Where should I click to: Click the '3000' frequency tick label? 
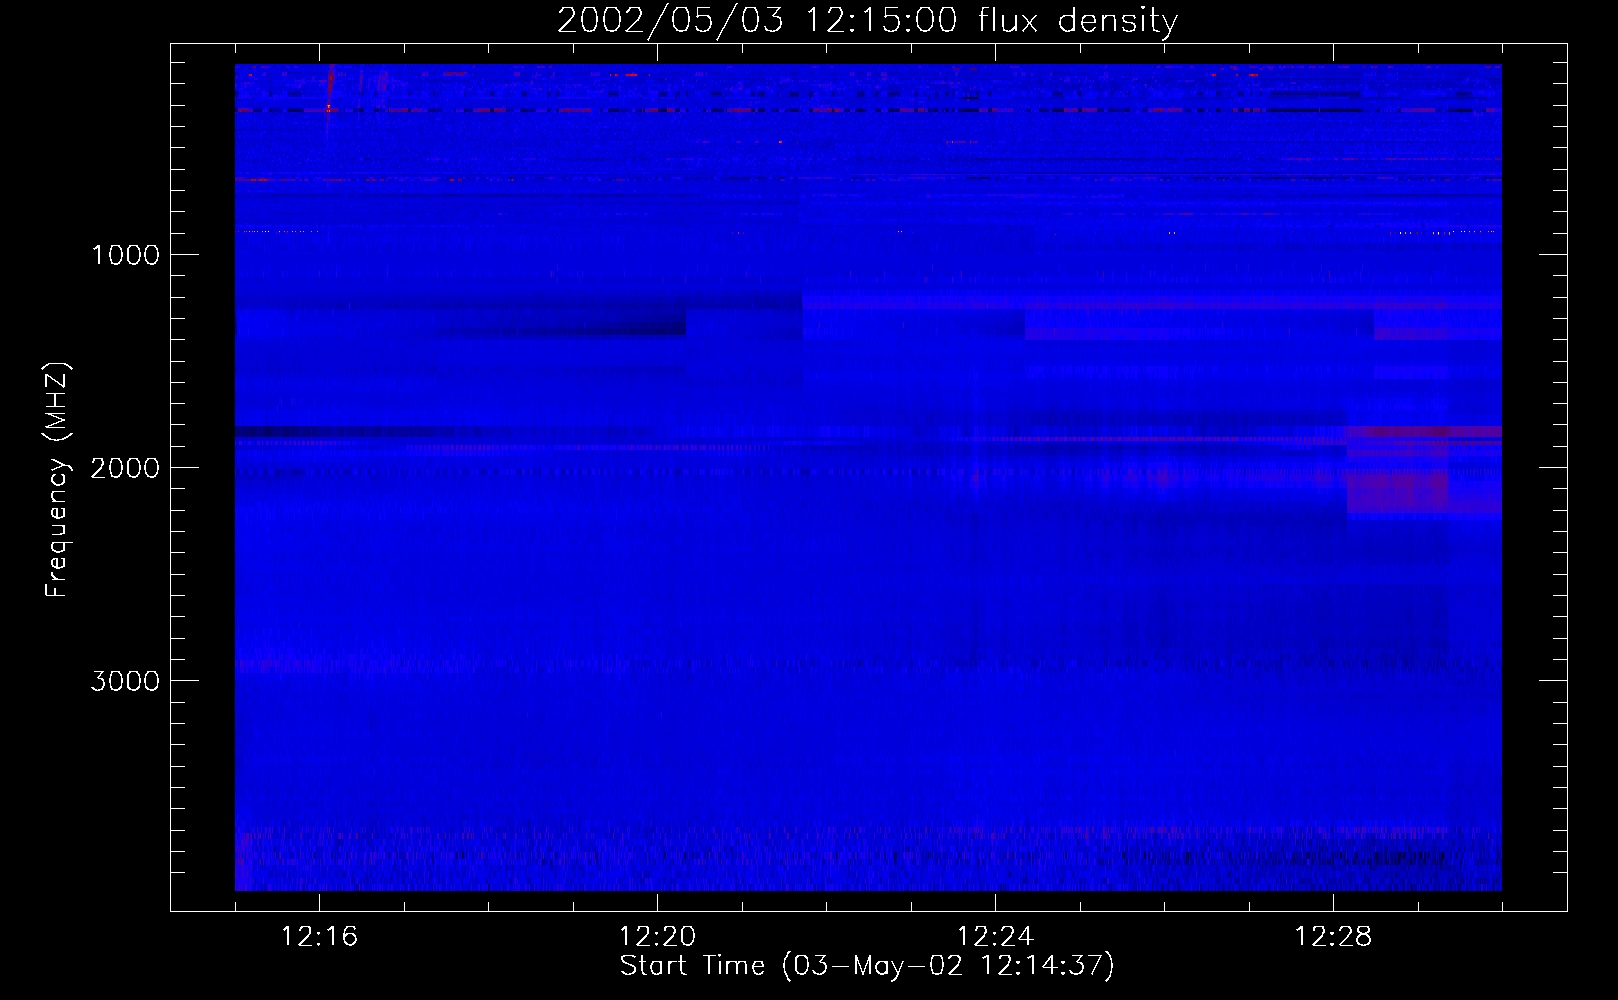(125, 681)
